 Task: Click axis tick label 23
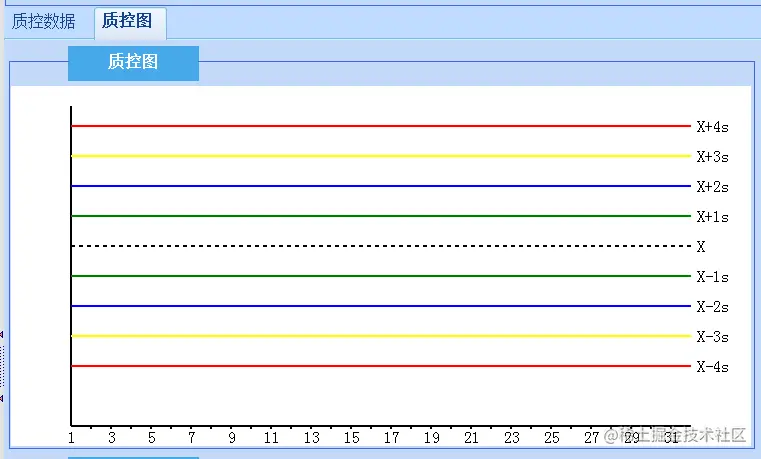tap(512, 438)
